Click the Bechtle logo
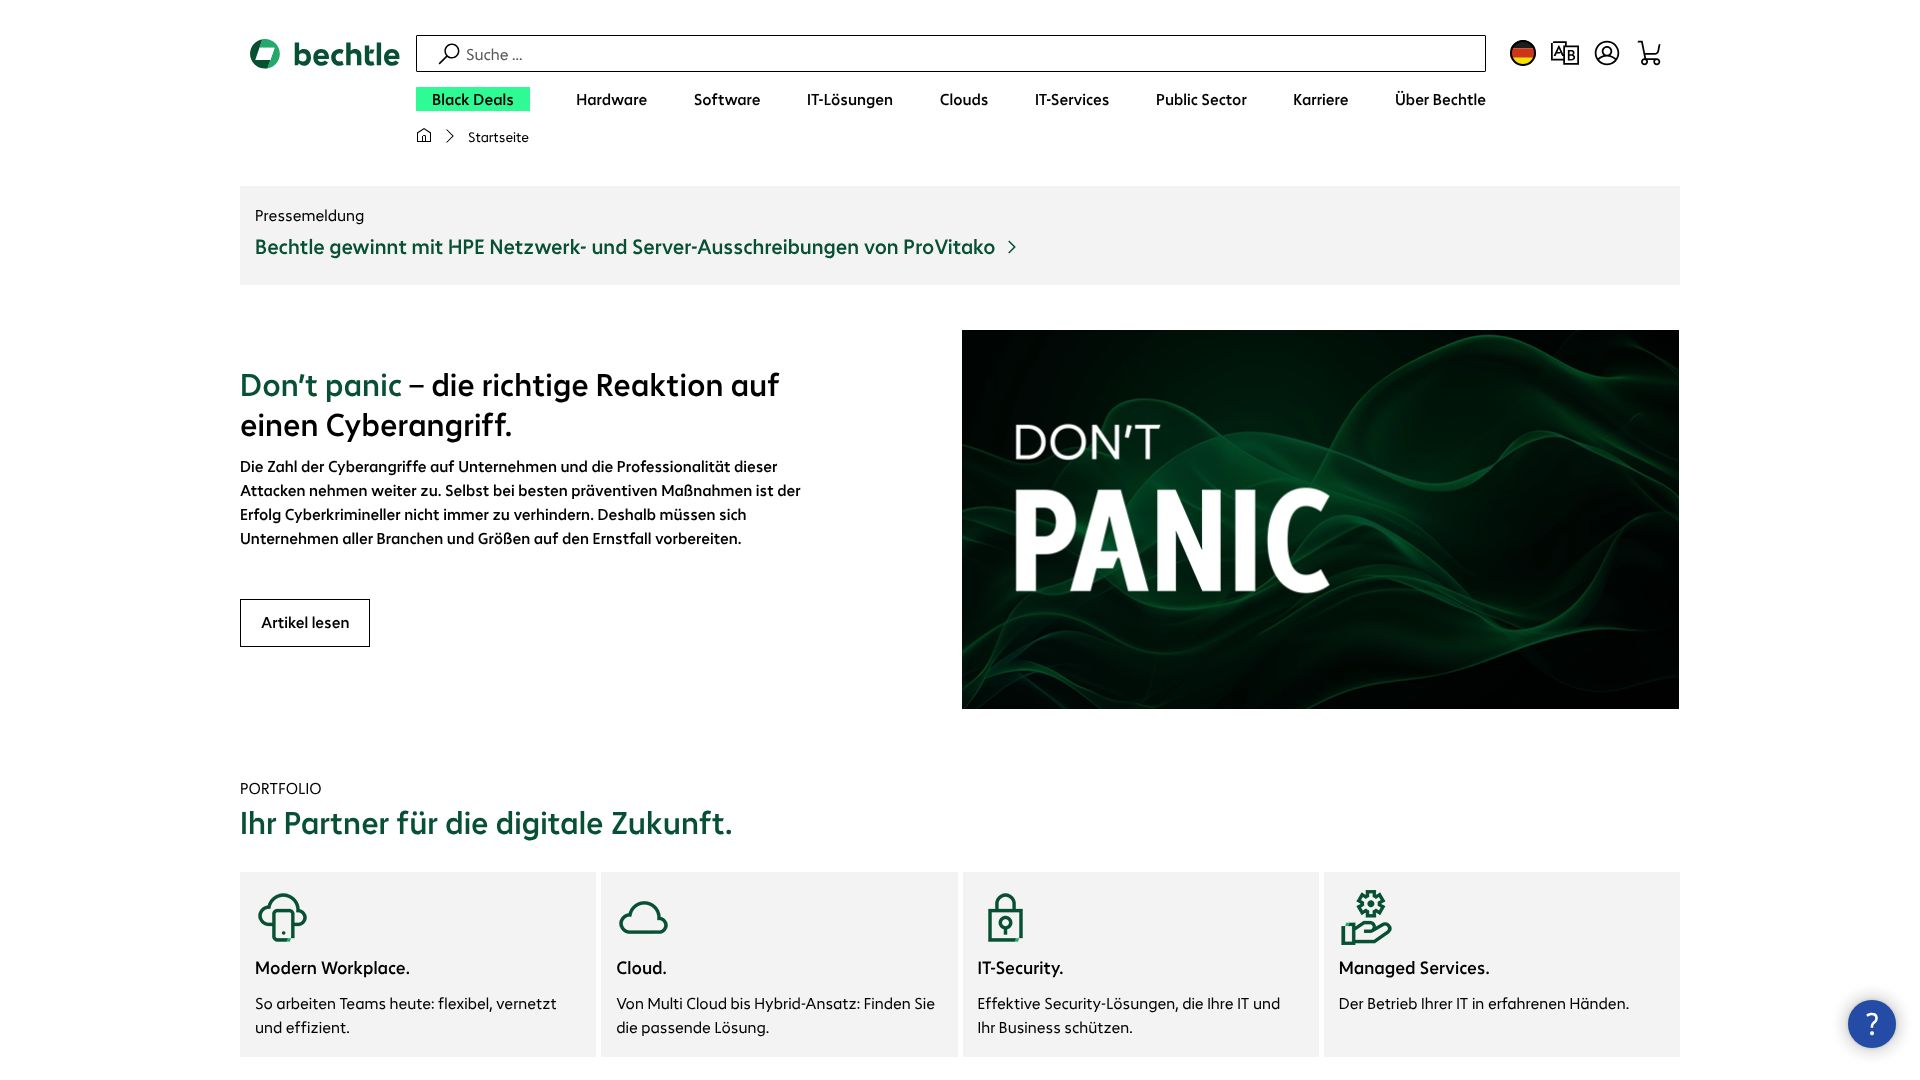 tap(324, 54)
